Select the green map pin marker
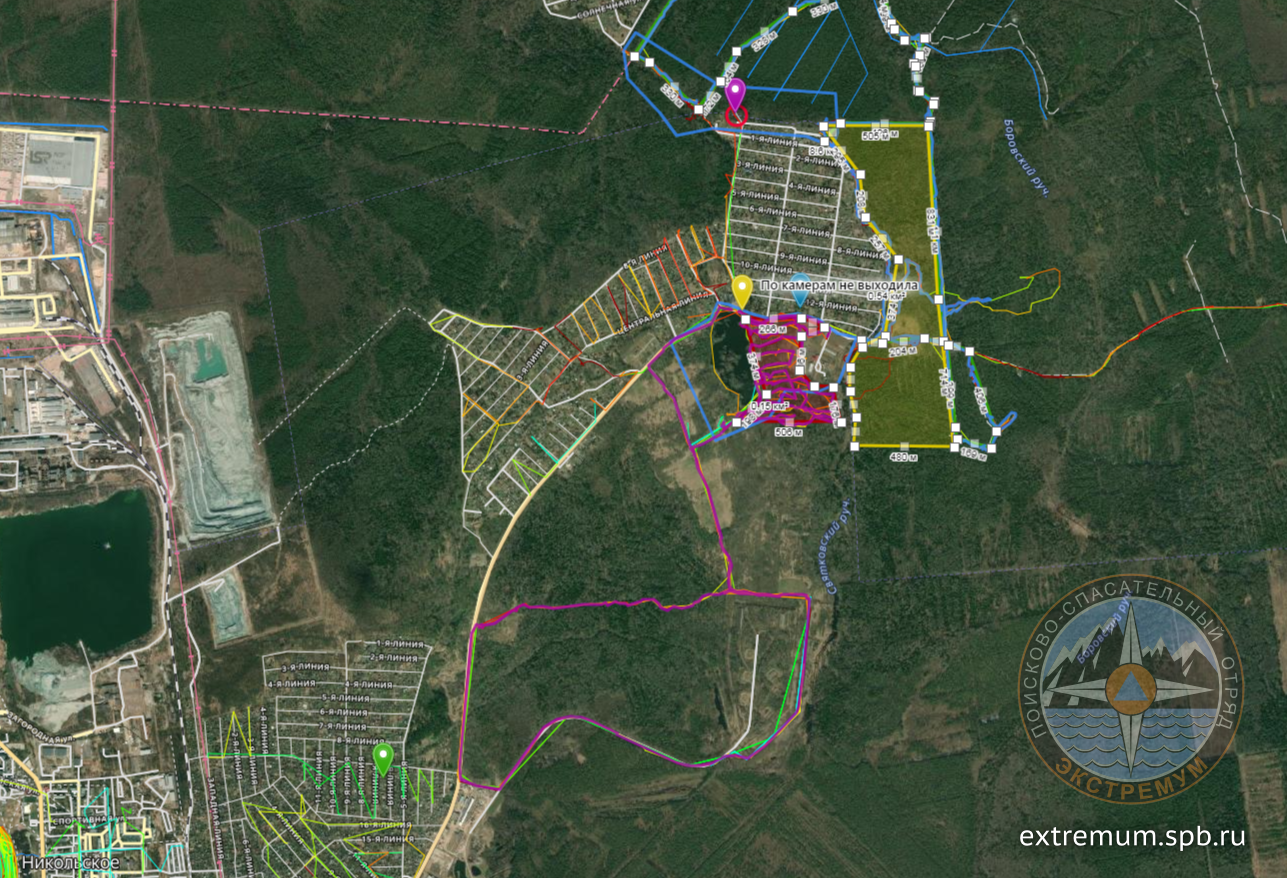Image resolution: width=1287 pixels, height=878 pixels. click(x=382, y=758)
